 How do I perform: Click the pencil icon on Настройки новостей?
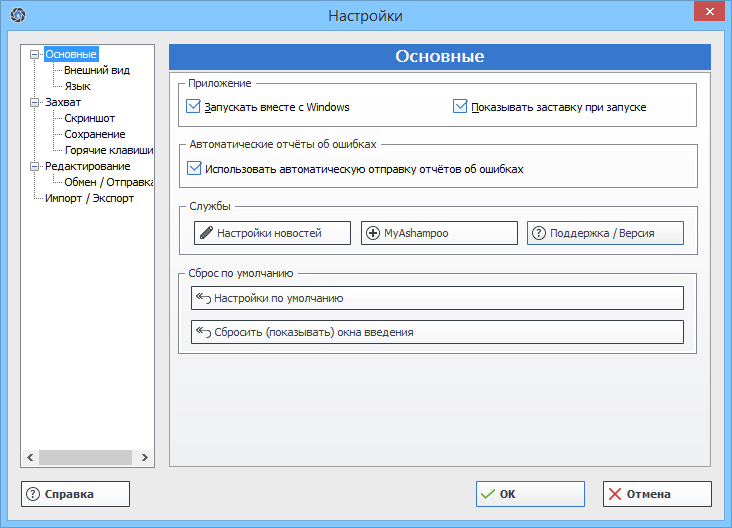pyautogui.click(x=205, y=233)
